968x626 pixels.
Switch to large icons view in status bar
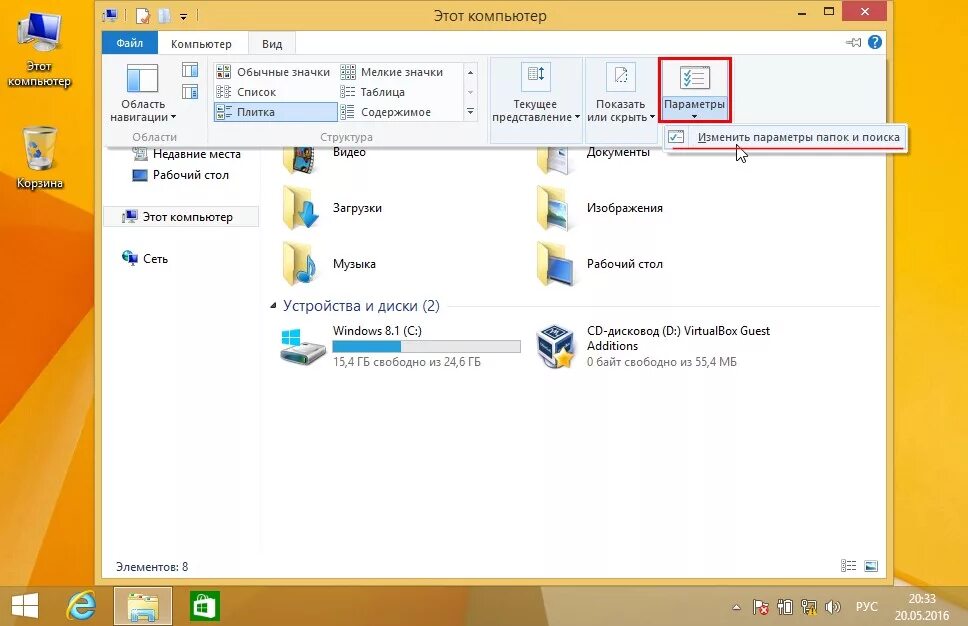[x=871, y=565]
